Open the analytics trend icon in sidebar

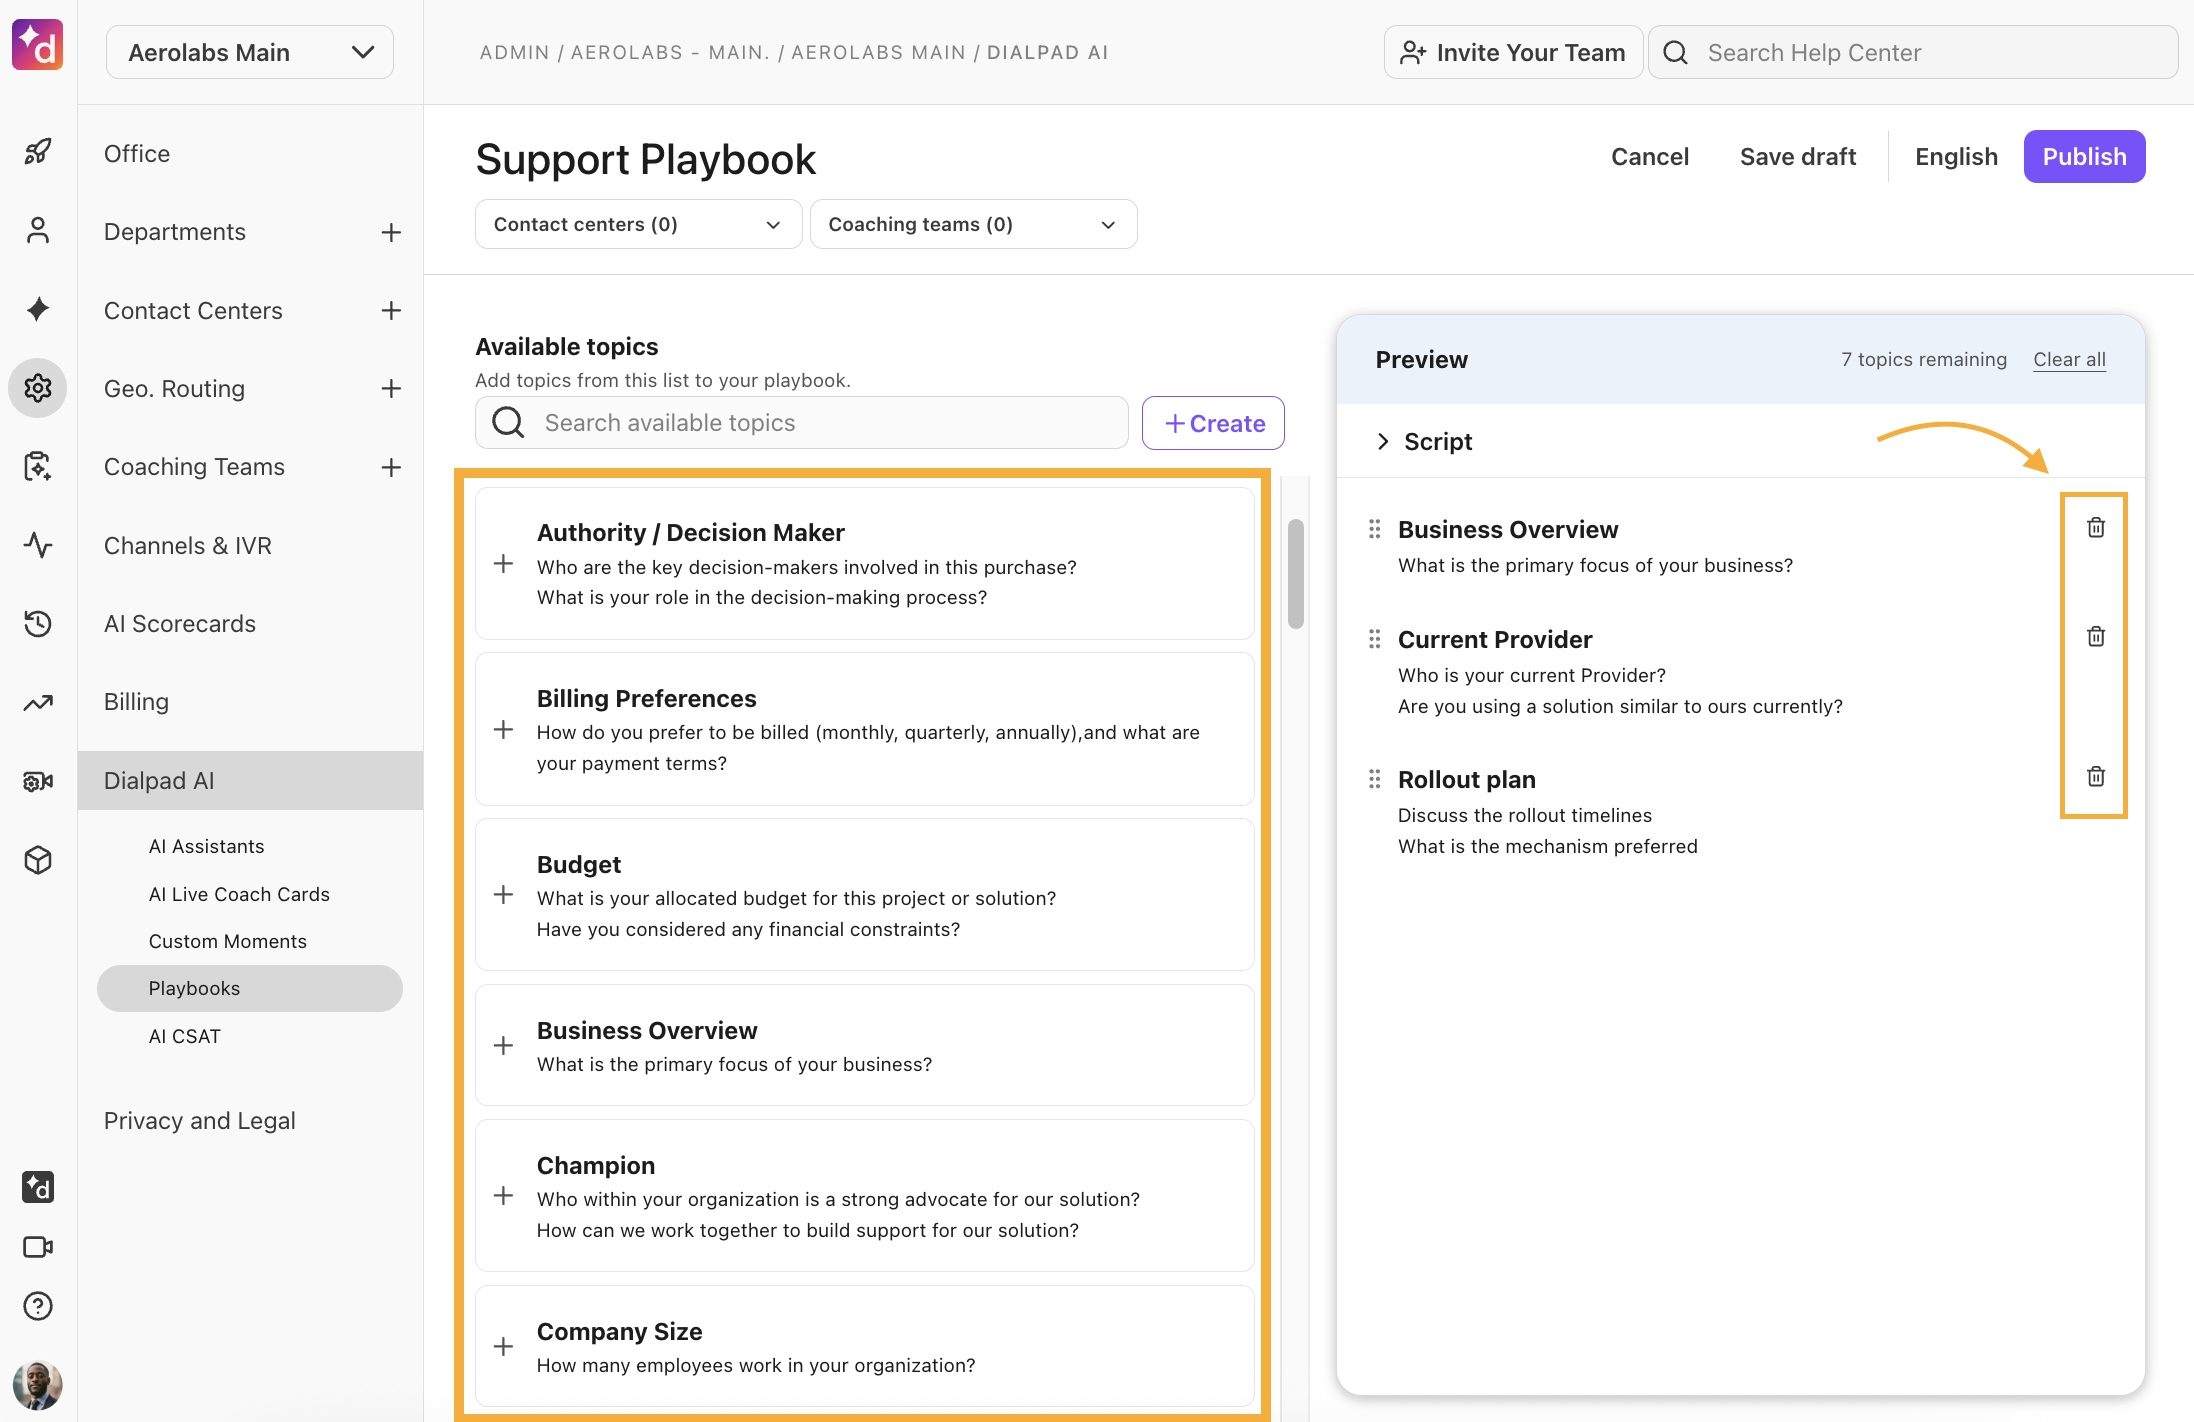click(x=38, y=702)
